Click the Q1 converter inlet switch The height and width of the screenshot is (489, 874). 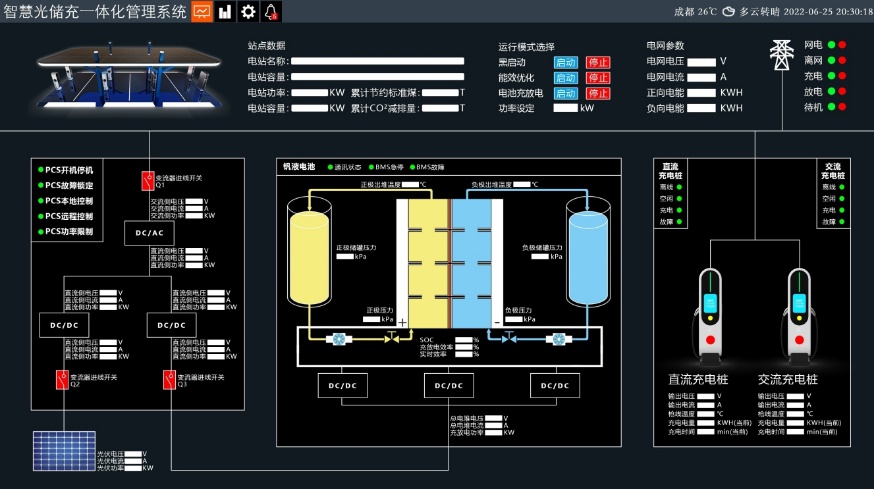146,180
